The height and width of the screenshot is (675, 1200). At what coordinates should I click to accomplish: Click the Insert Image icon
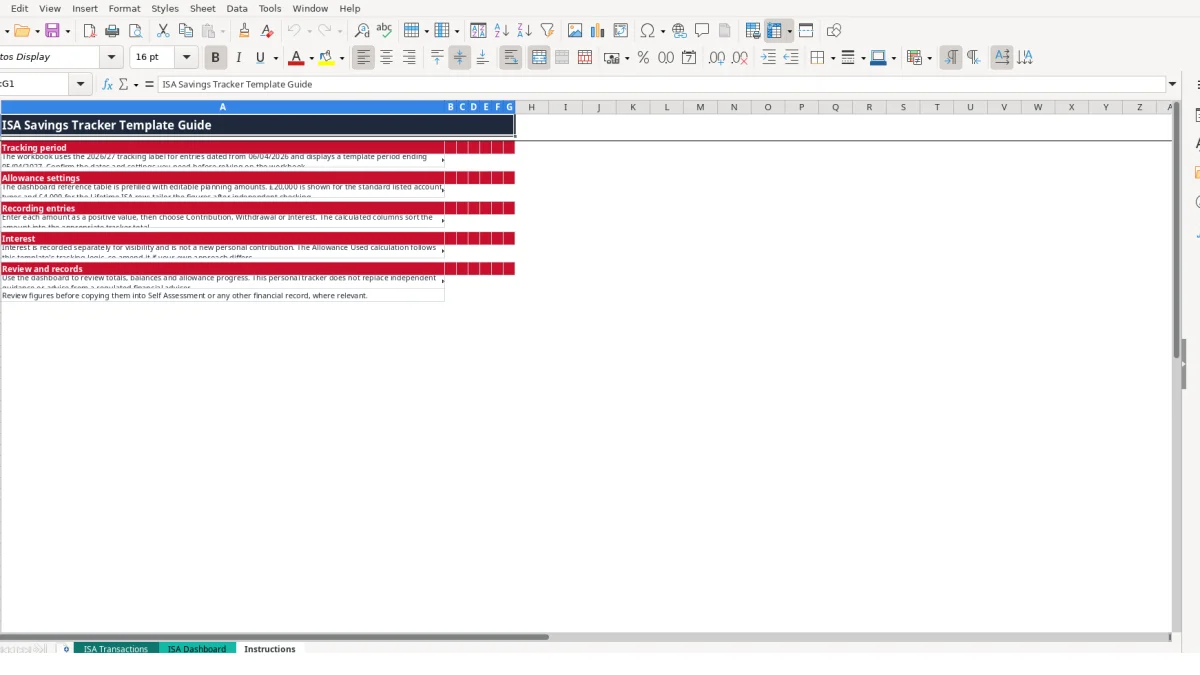(575, 31)
